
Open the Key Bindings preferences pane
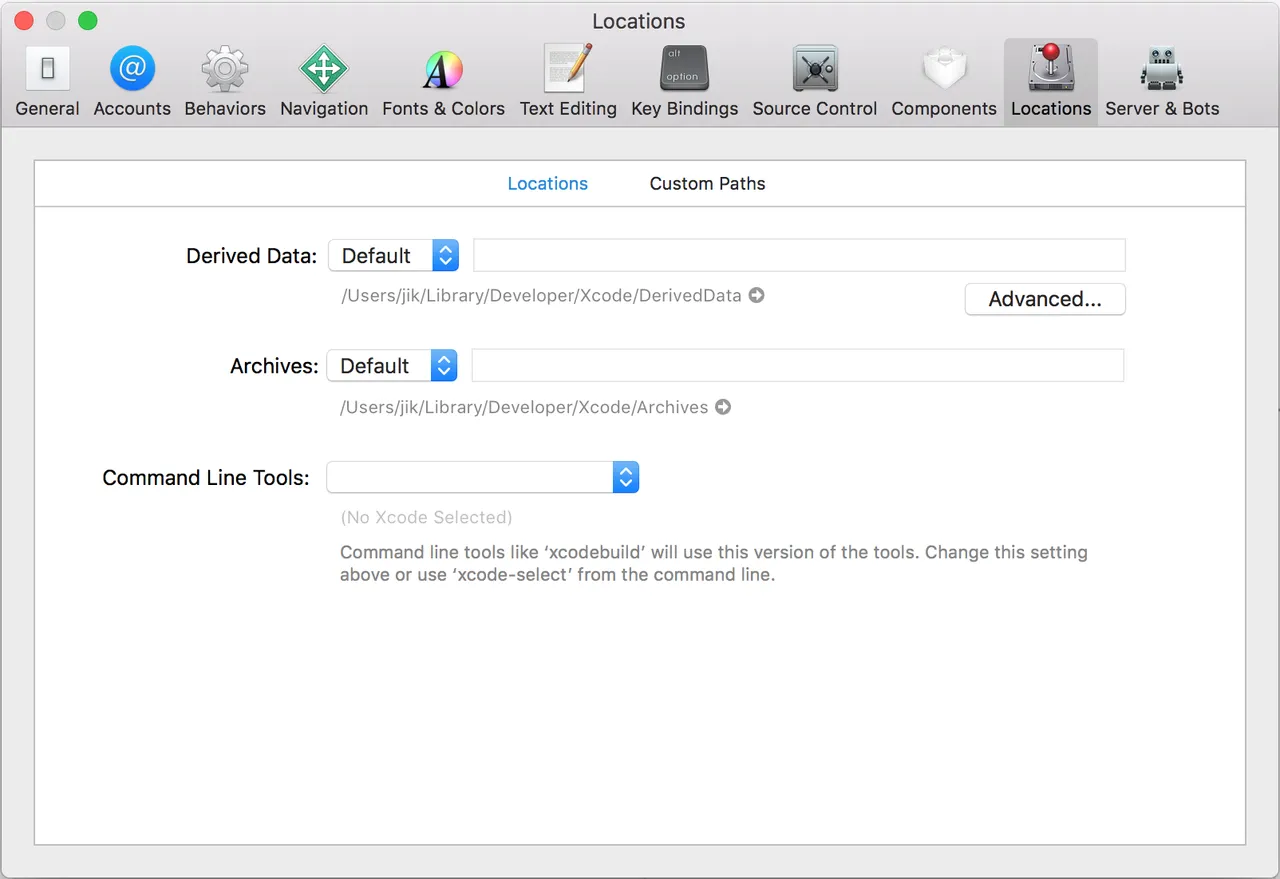click(x=685, y=82)
